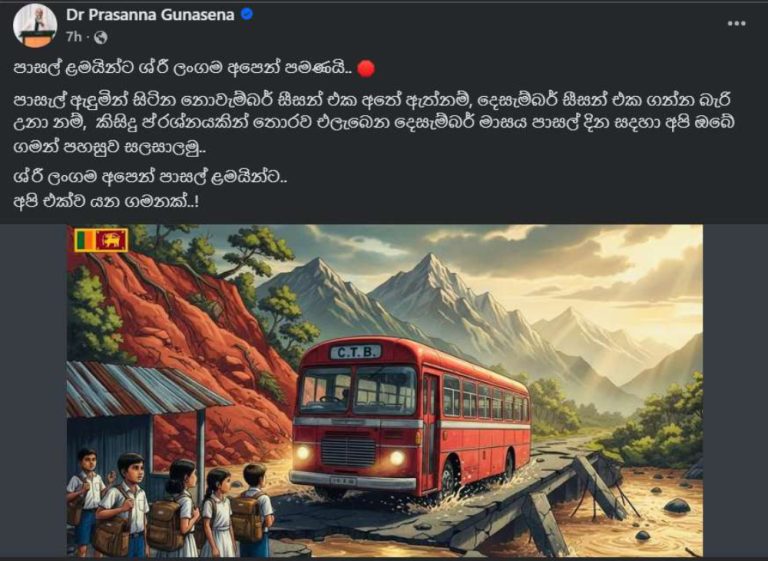Click the 7h post timestamp
The height and width of the screenshot is (561, 768).
tap(73, 37)
